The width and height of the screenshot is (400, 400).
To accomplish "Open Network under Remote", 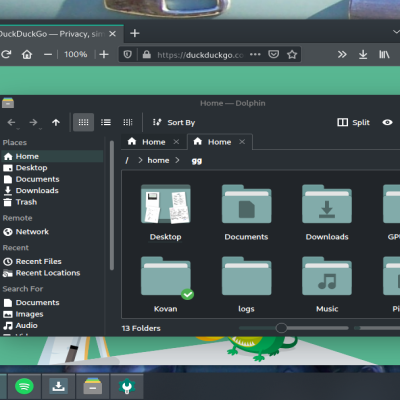I will pyautogui.click(x=52, y=232).
